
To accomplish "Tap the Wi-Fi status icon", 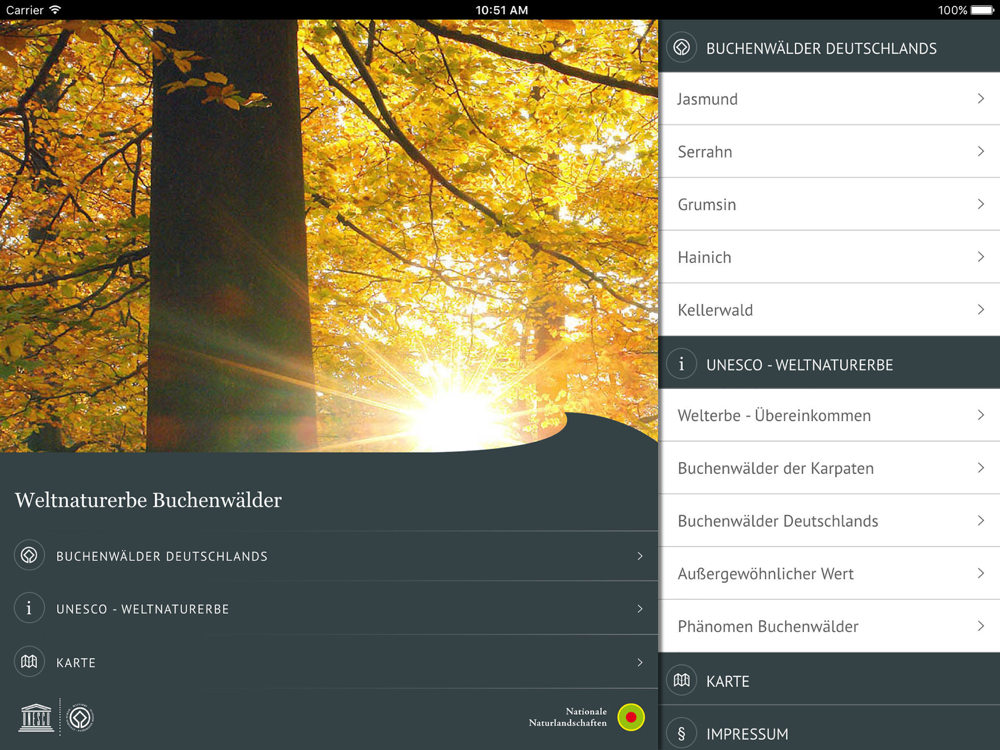I will tap(55, 10).
